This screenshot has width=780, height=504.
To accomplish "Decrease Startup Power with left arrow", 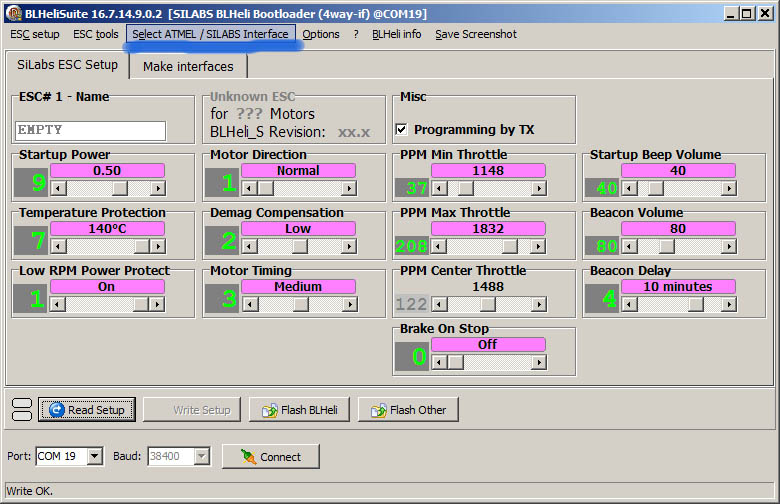I will 58,188.
